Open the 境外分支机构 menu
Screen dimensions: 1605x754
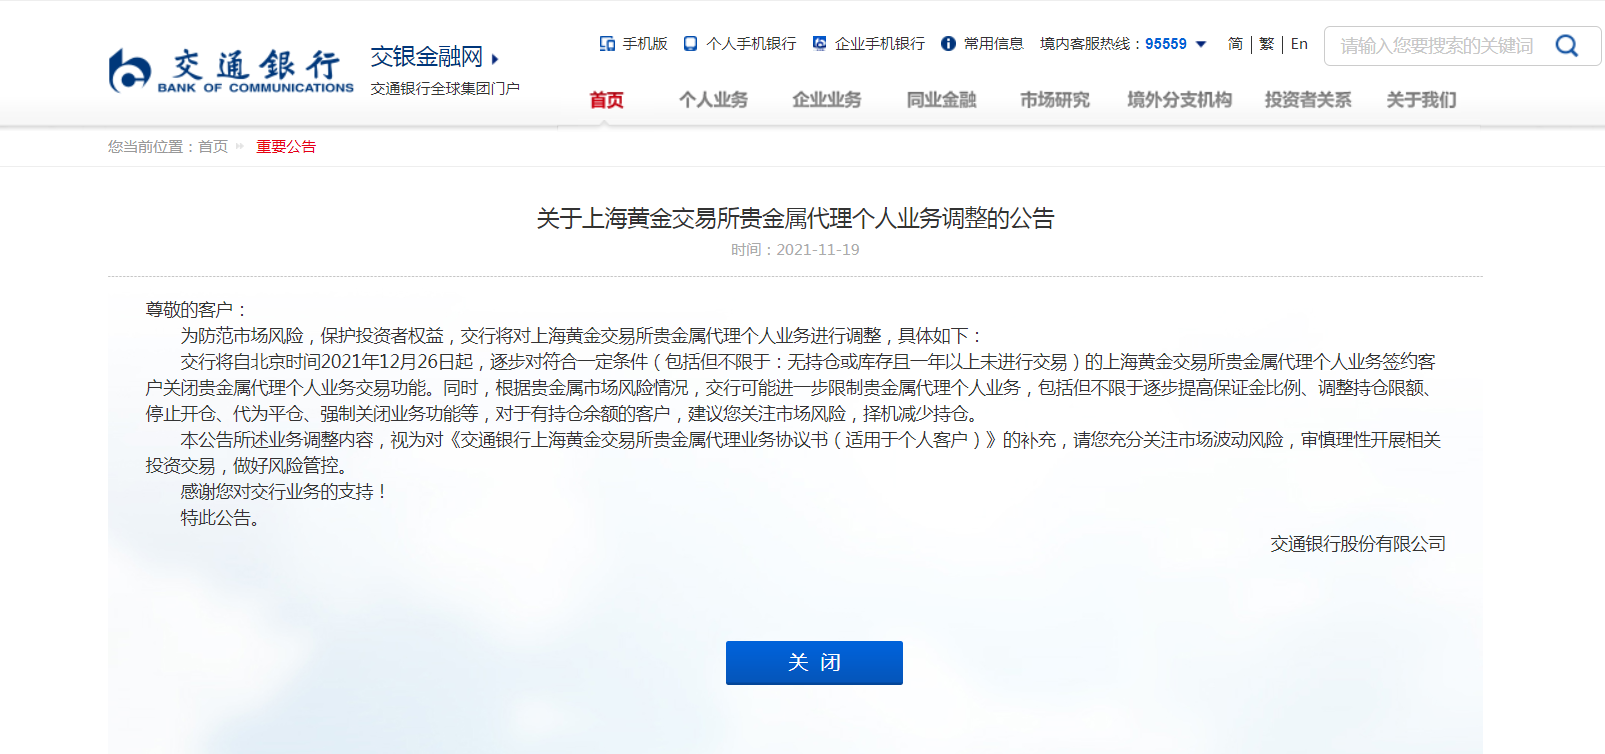point(1179,100)
